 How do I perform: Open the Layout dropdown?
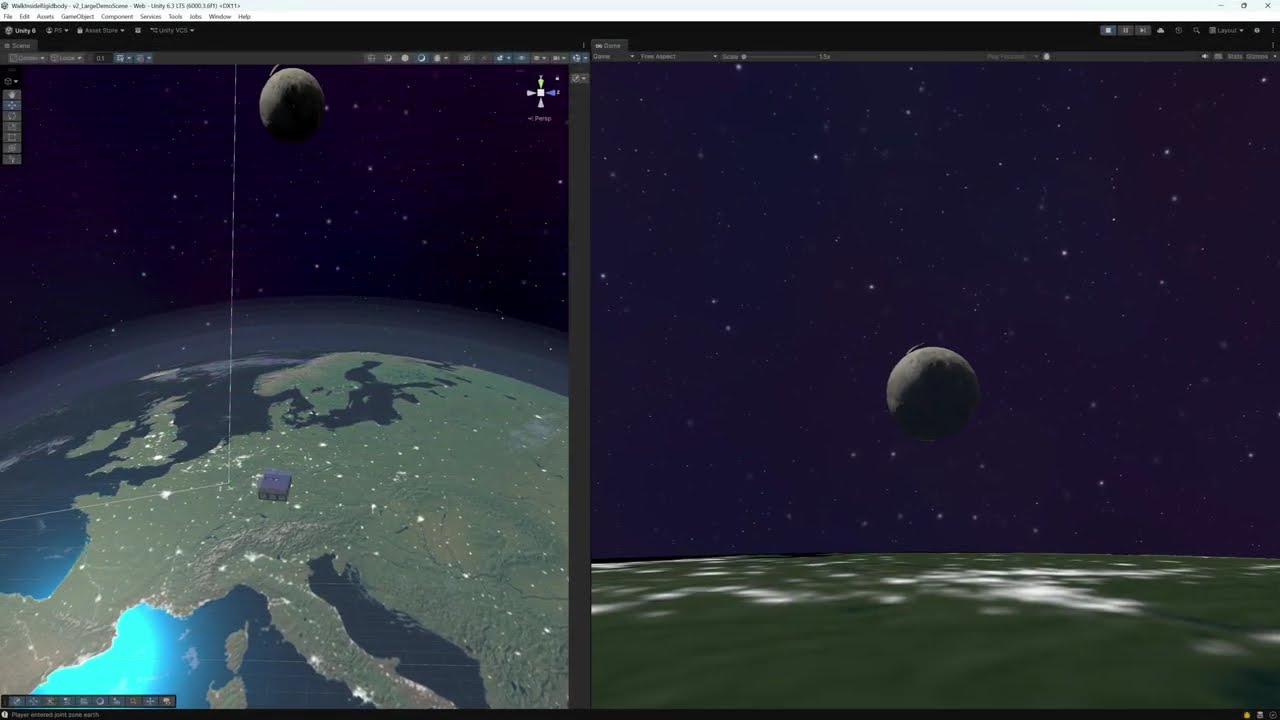(1227, 30)
